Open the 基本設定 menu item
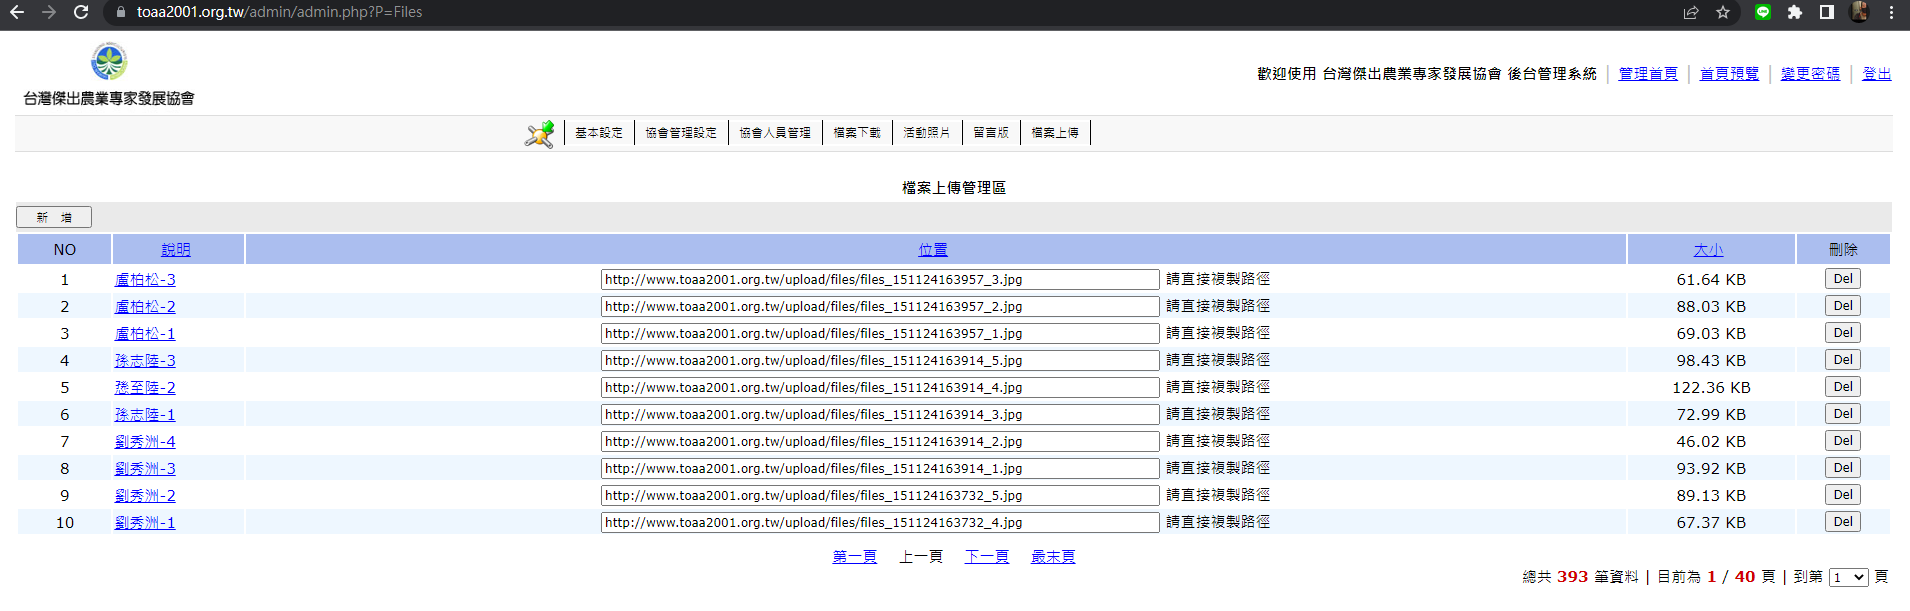Screen dimensions: 1910x611 click(x=599, y=133)
